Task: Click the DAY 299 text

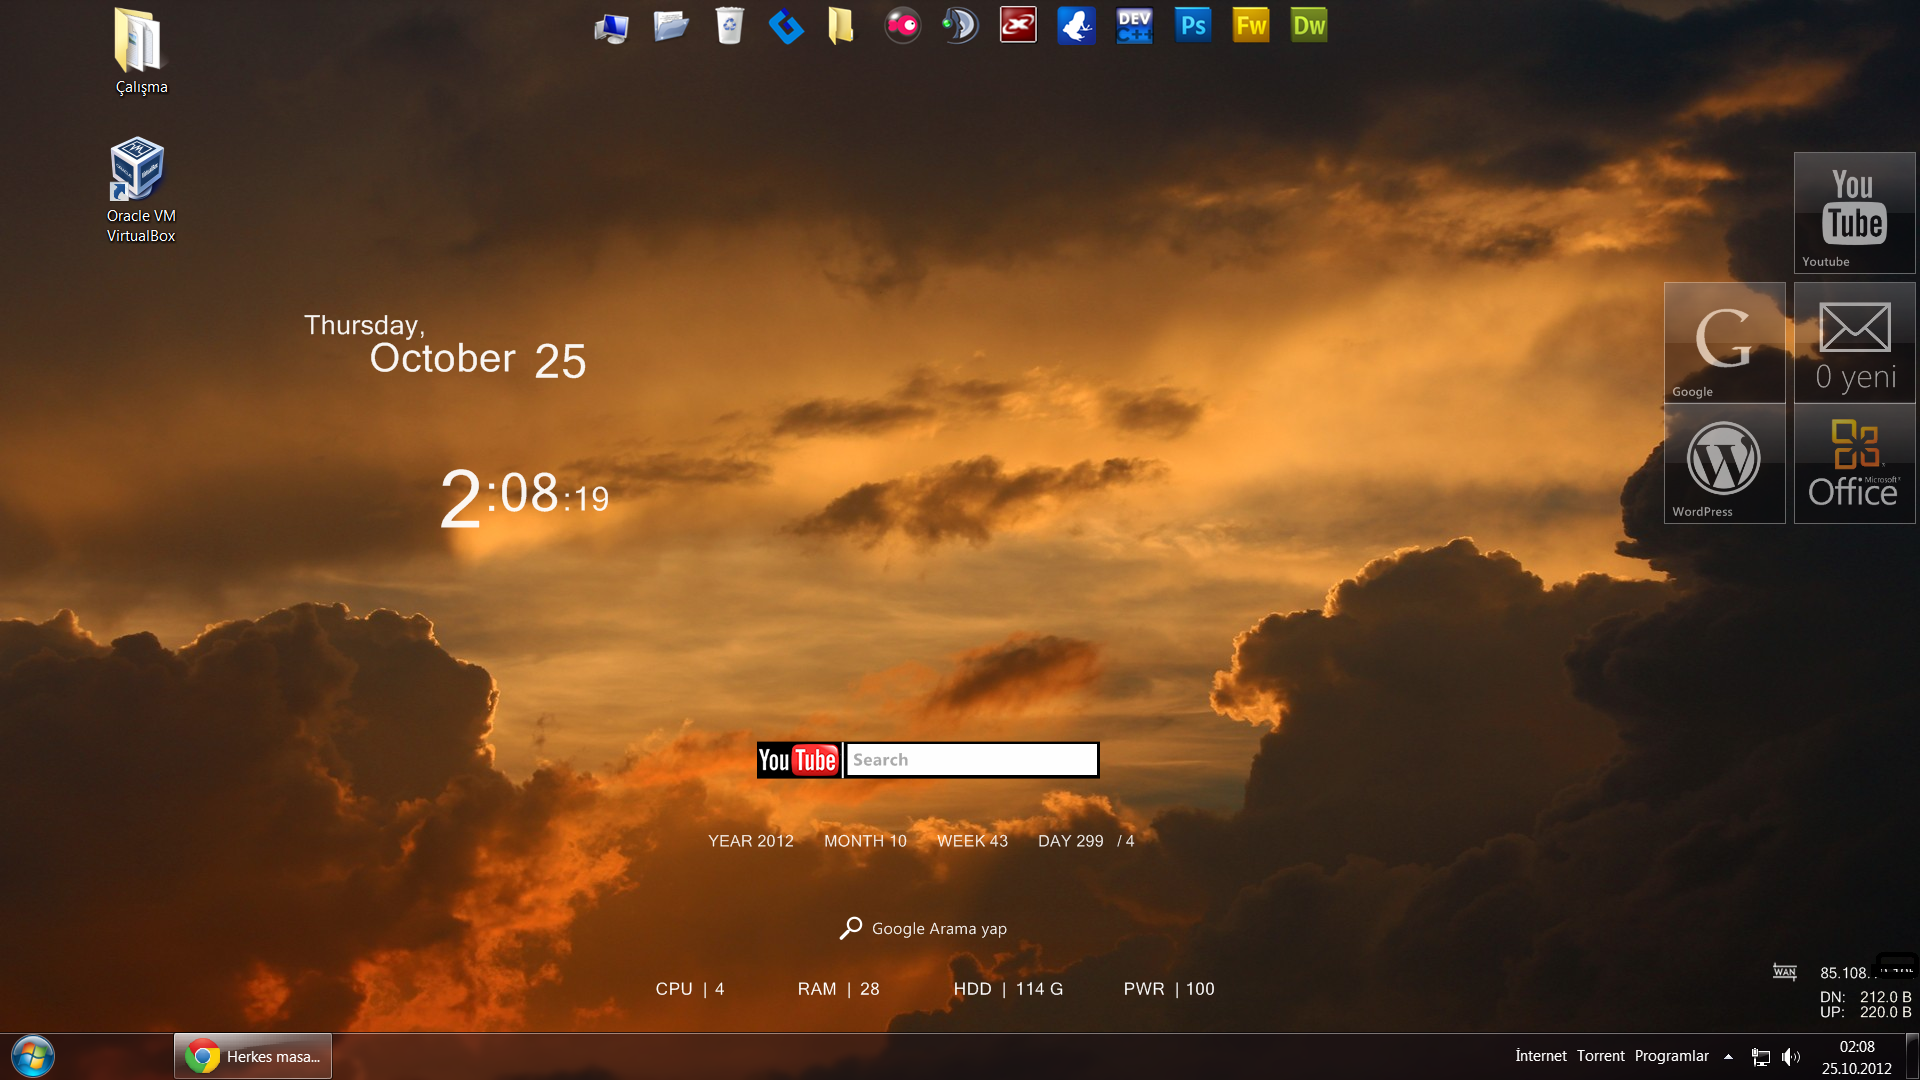Action: (1071, 841)
